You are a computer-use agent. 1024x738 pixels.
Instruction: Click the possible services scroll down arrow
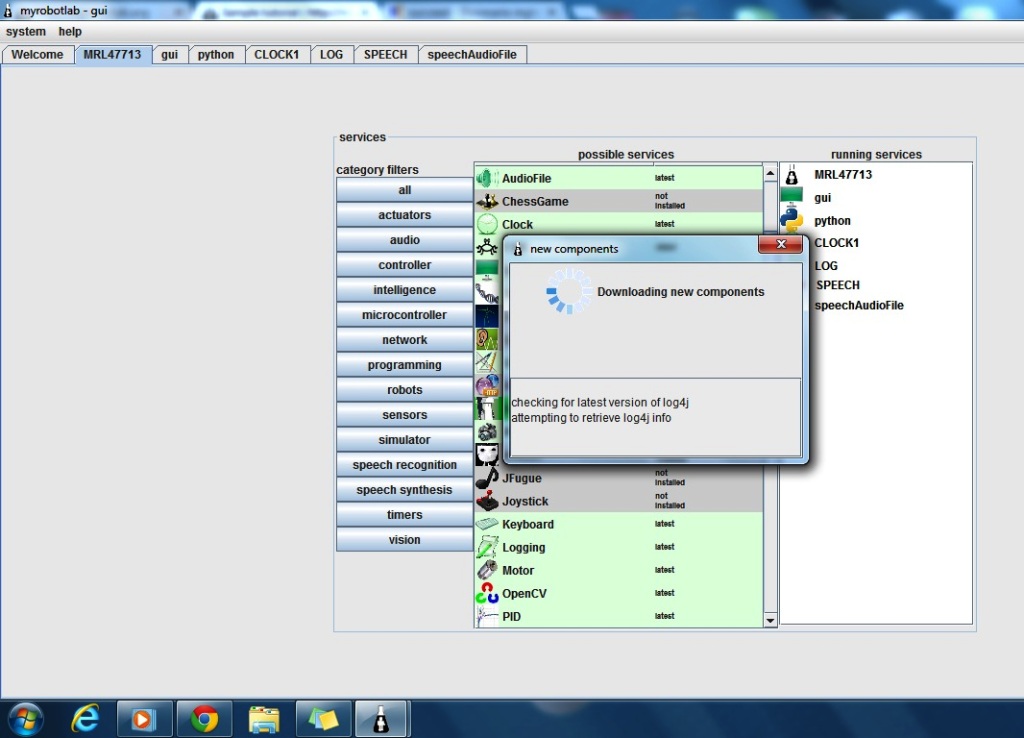[x=770, y=620]
